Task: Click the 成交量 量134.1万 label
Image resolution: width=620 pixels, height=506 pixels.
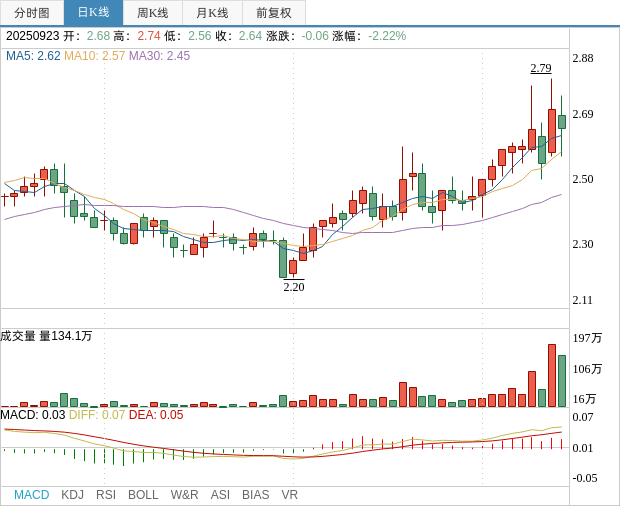Action: 46,336
